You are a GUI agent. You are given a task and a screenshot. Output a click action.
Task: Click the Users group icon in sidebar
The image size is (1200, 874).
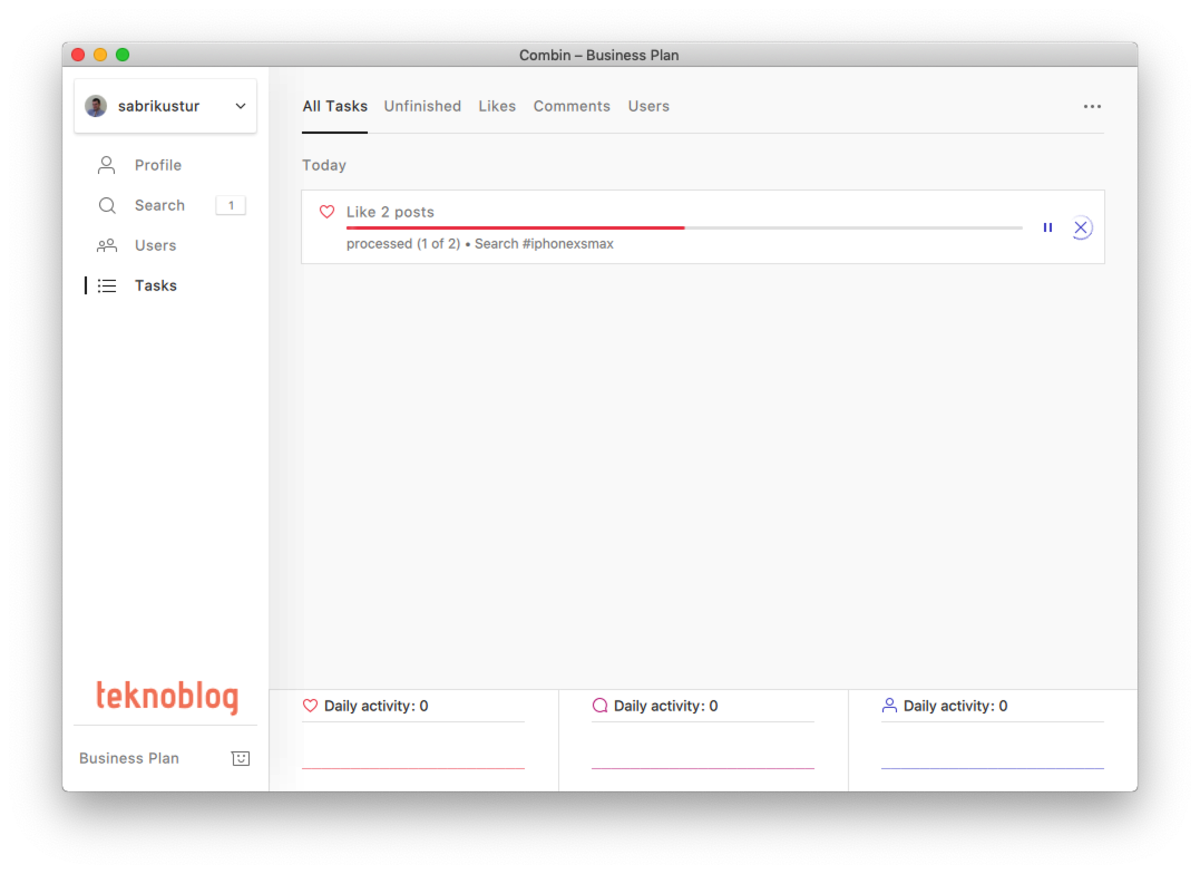coord(107,245)
